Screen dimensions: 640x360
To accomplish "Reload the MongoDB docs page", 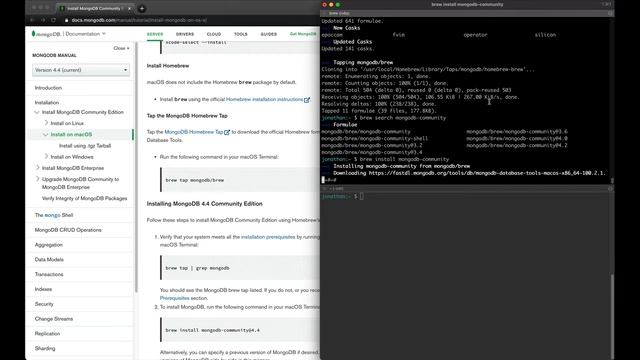I will click(x=53, y=20).
